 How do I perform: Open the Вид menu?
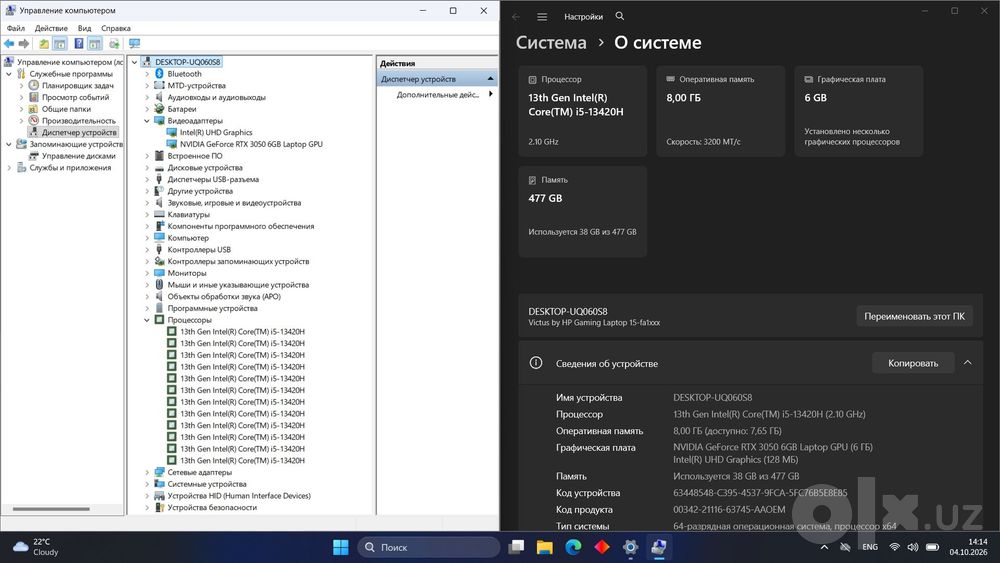click(84, 28)
